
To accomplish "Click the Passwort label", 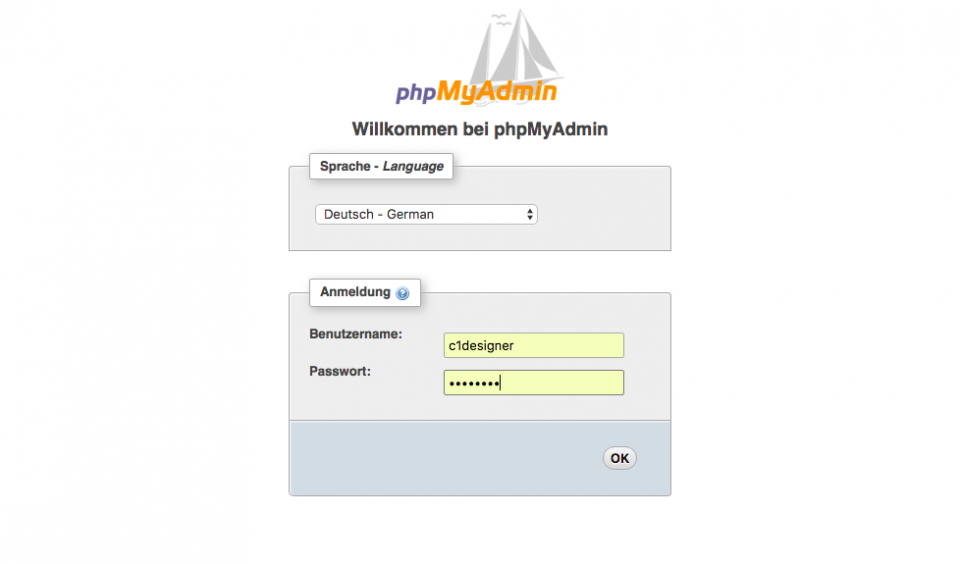I will point(340,371).
